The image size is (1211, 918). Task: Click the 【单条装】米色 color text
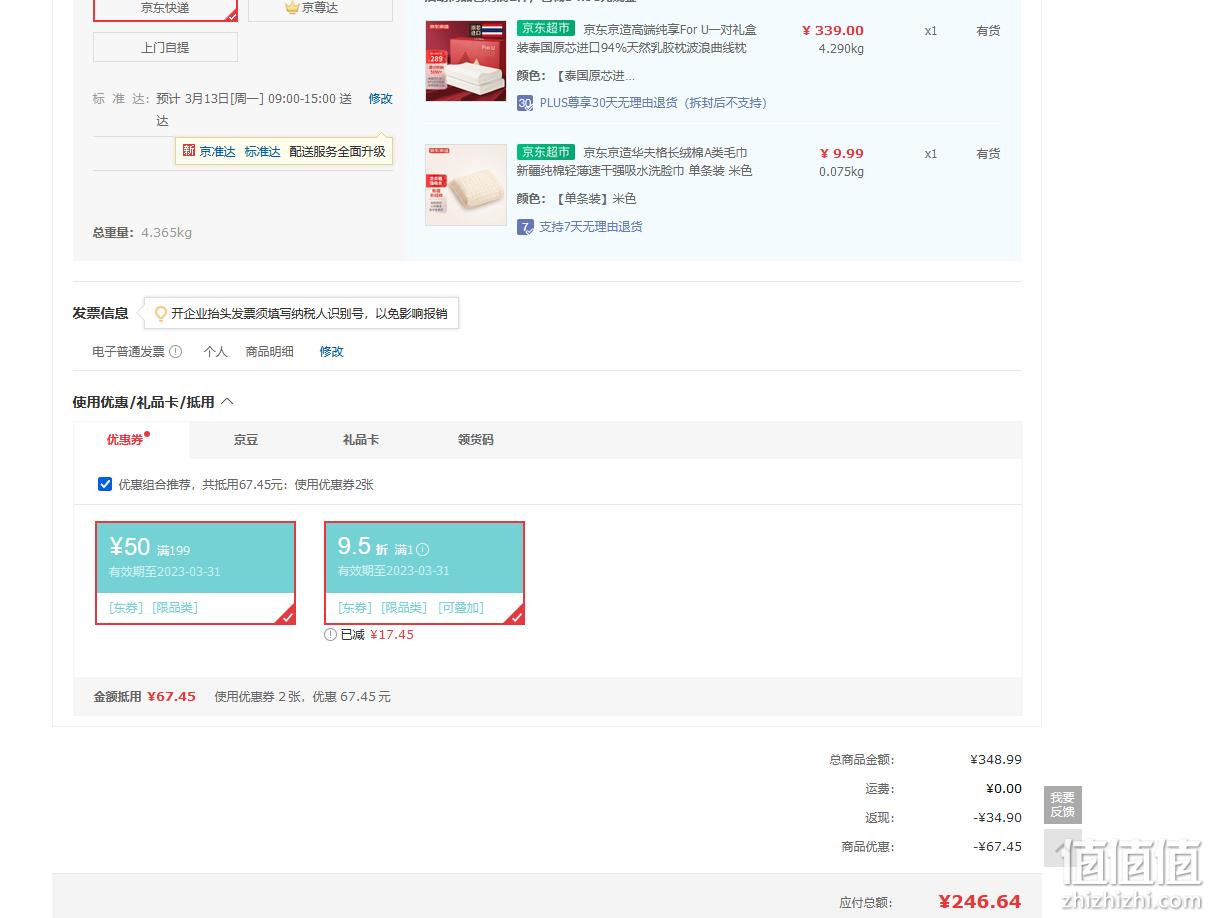(594, 199)
